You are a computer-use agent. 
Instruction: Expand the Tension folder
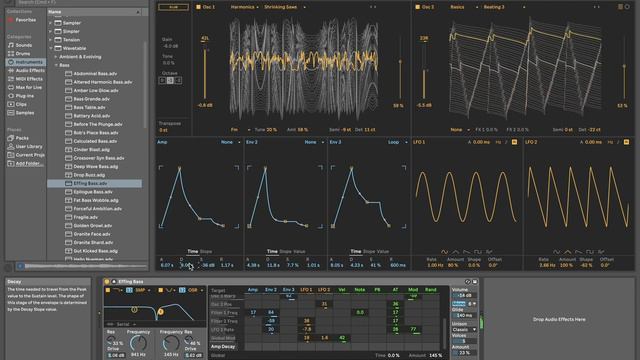click(51, 40)
